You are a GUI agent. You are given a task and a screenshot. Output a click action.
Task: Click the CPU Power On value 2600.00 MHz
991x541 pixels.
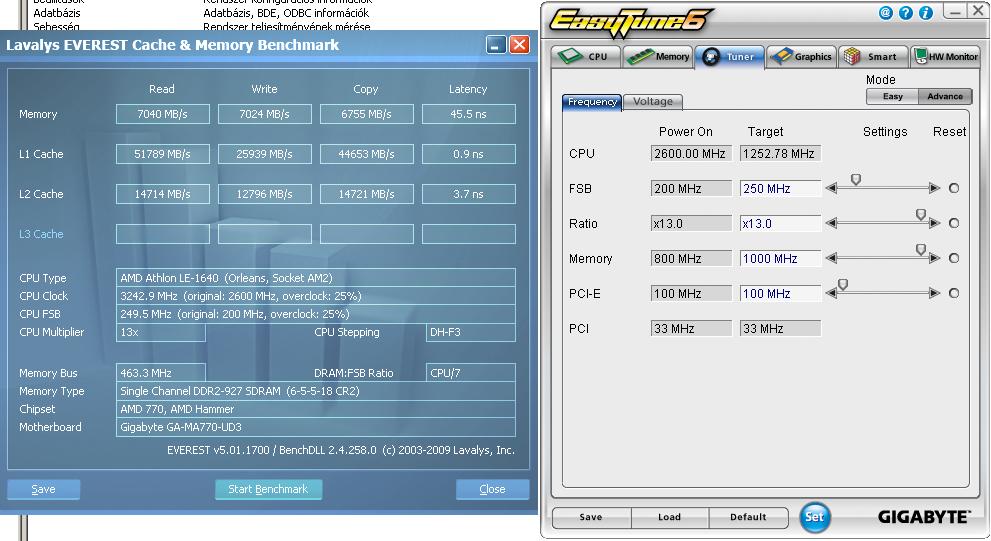coord(691,154)
